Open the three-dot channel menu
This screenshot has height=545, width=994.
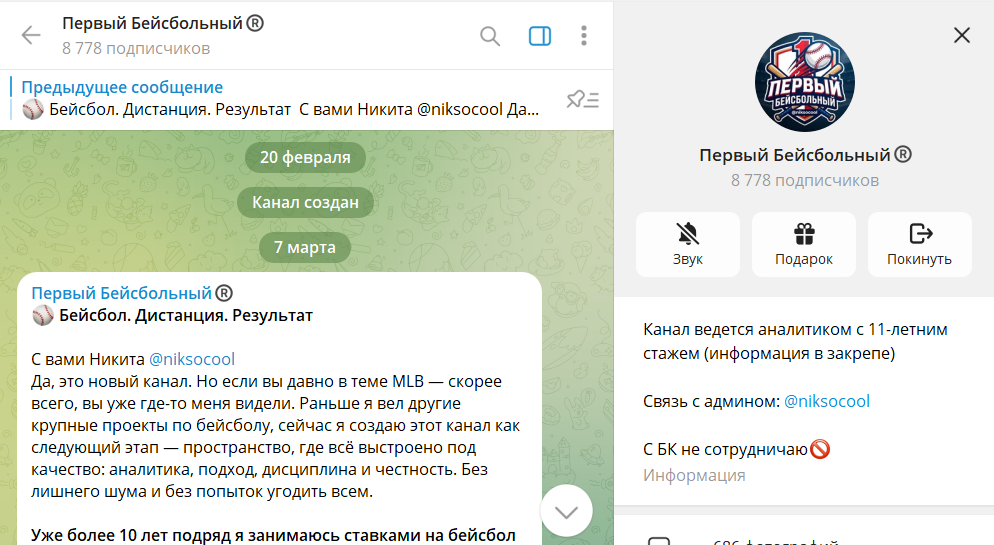584,35
